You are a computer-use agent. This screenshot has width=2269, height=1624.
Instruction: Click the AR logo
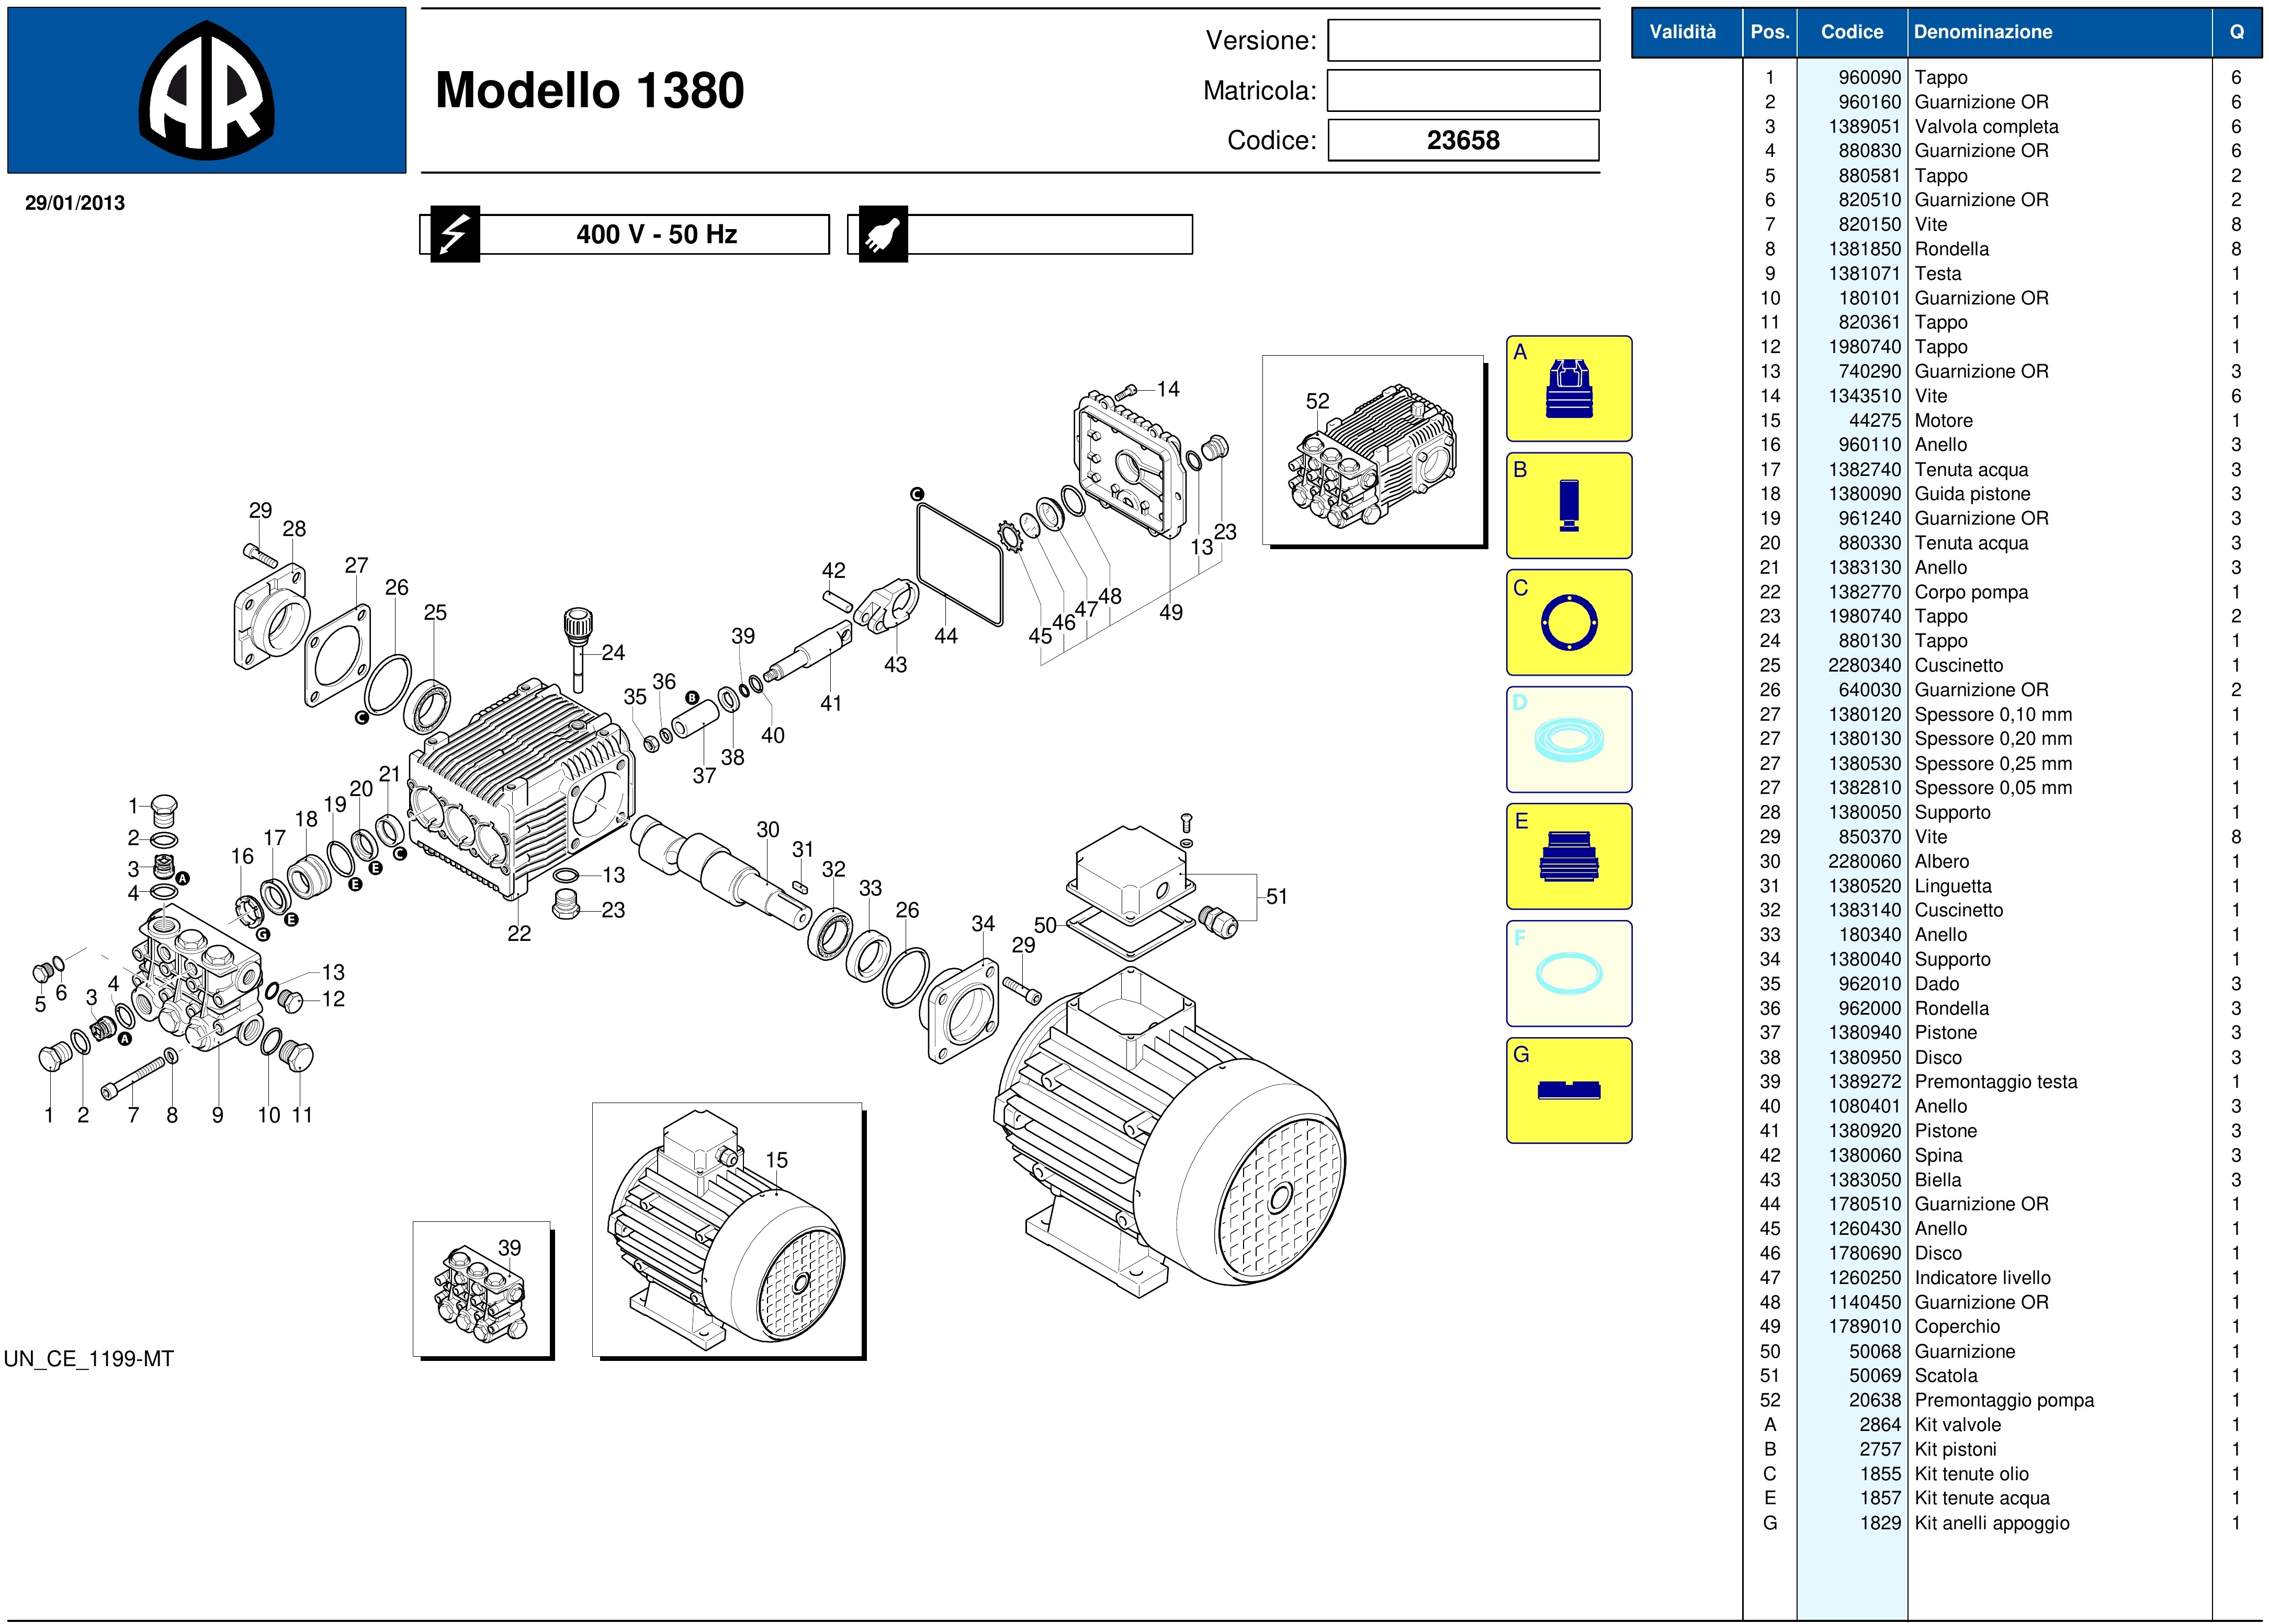coord(206,91)
